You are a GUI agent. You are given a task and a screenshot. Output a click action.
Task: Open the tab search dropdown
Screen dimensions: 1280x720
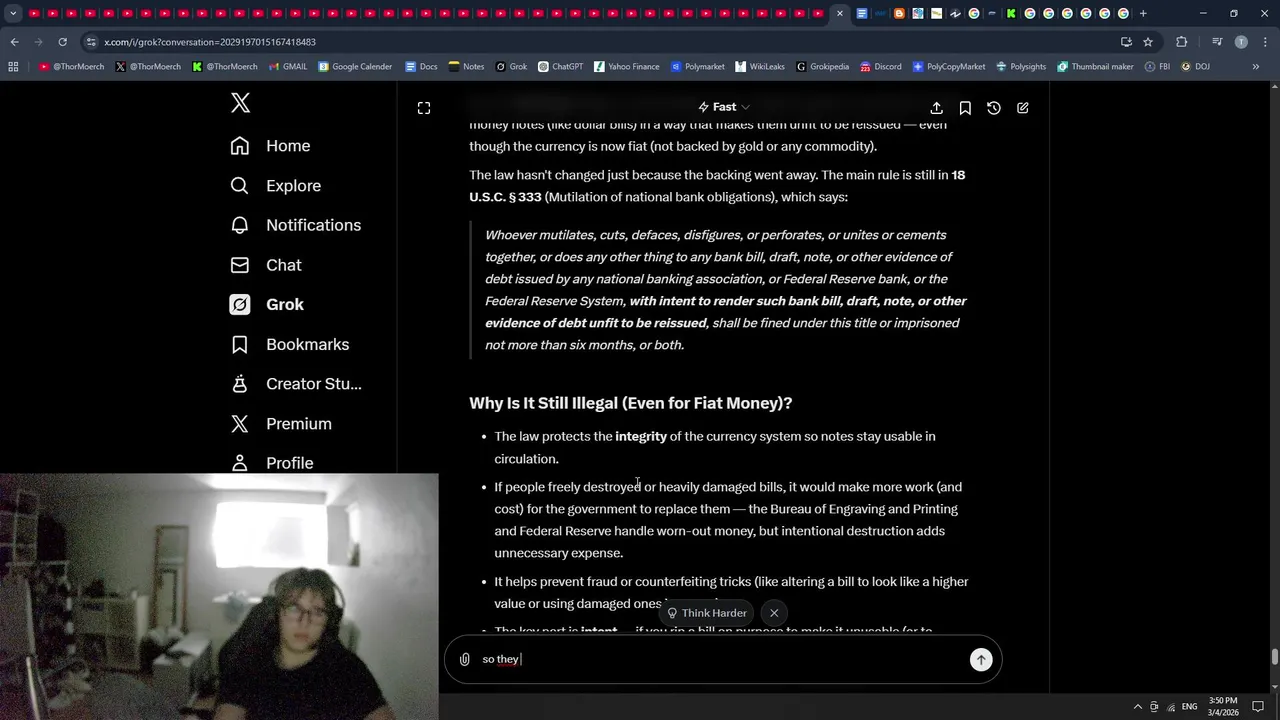tap(13, 13)
